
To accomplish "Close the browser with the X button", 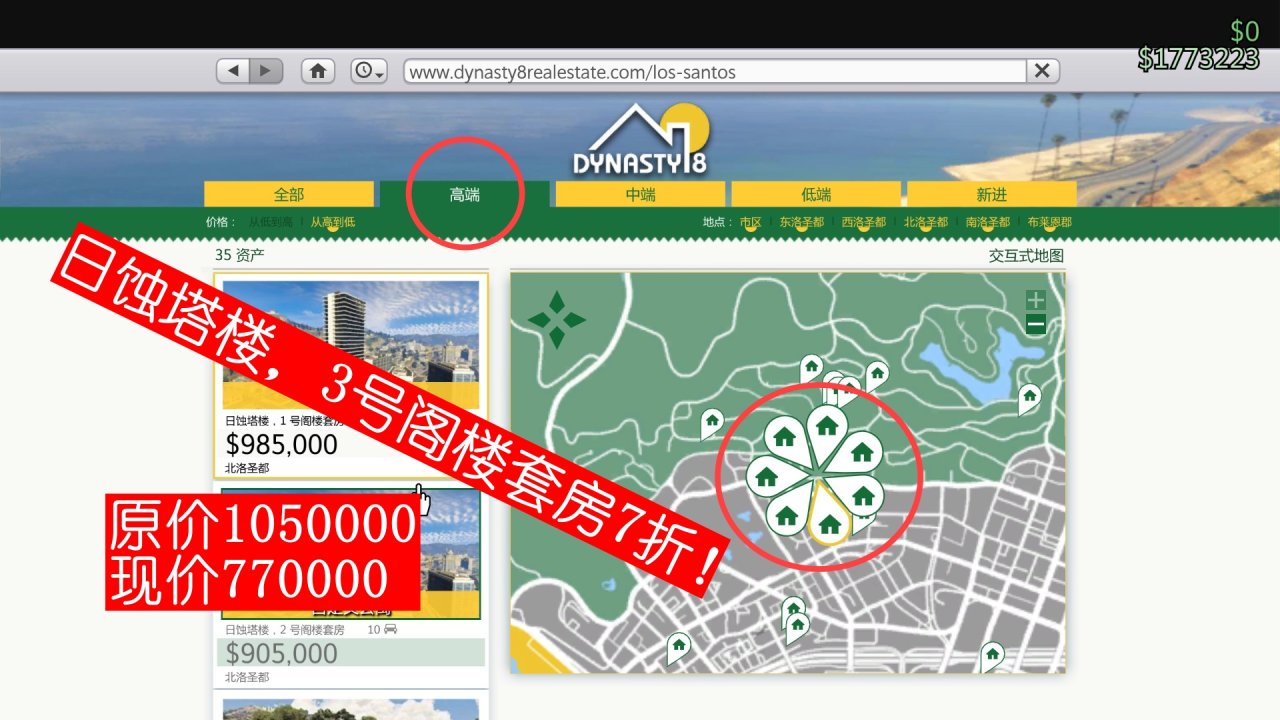I will (1042, 71).
